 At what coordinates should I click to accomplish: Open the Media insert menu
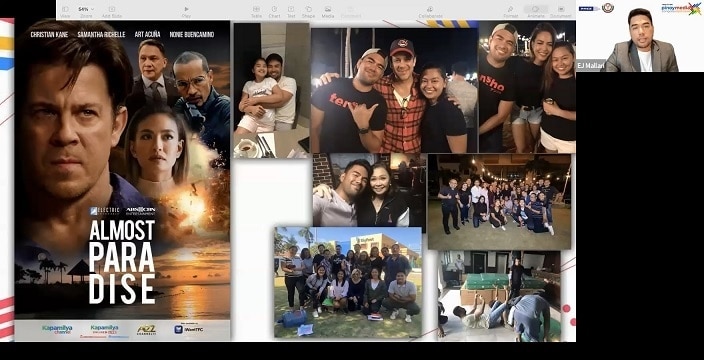328,12
